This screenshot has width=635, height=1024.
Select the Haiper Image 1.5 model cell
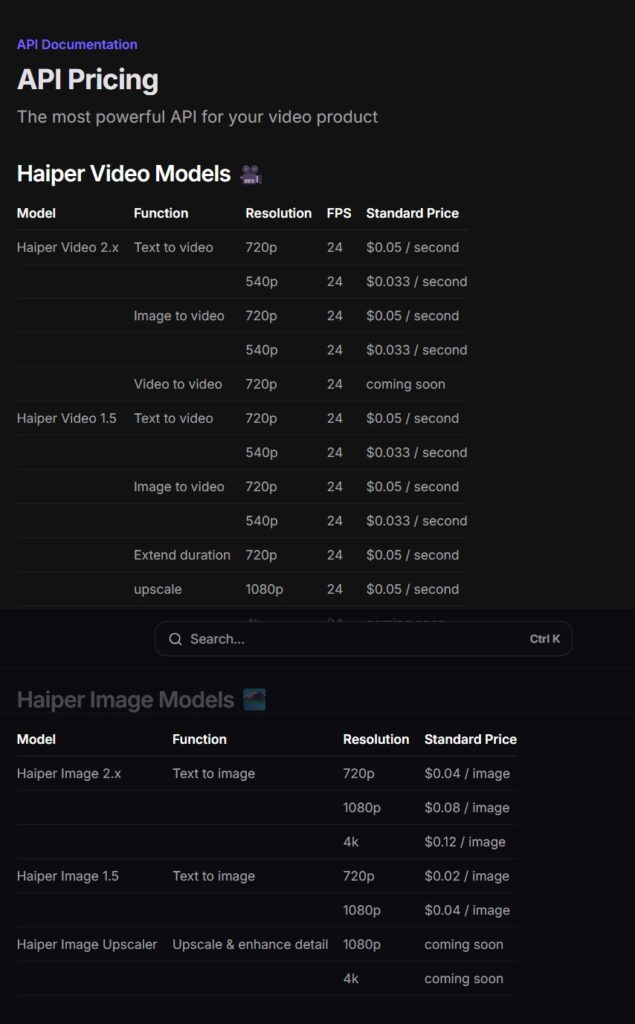pos(68,876)
